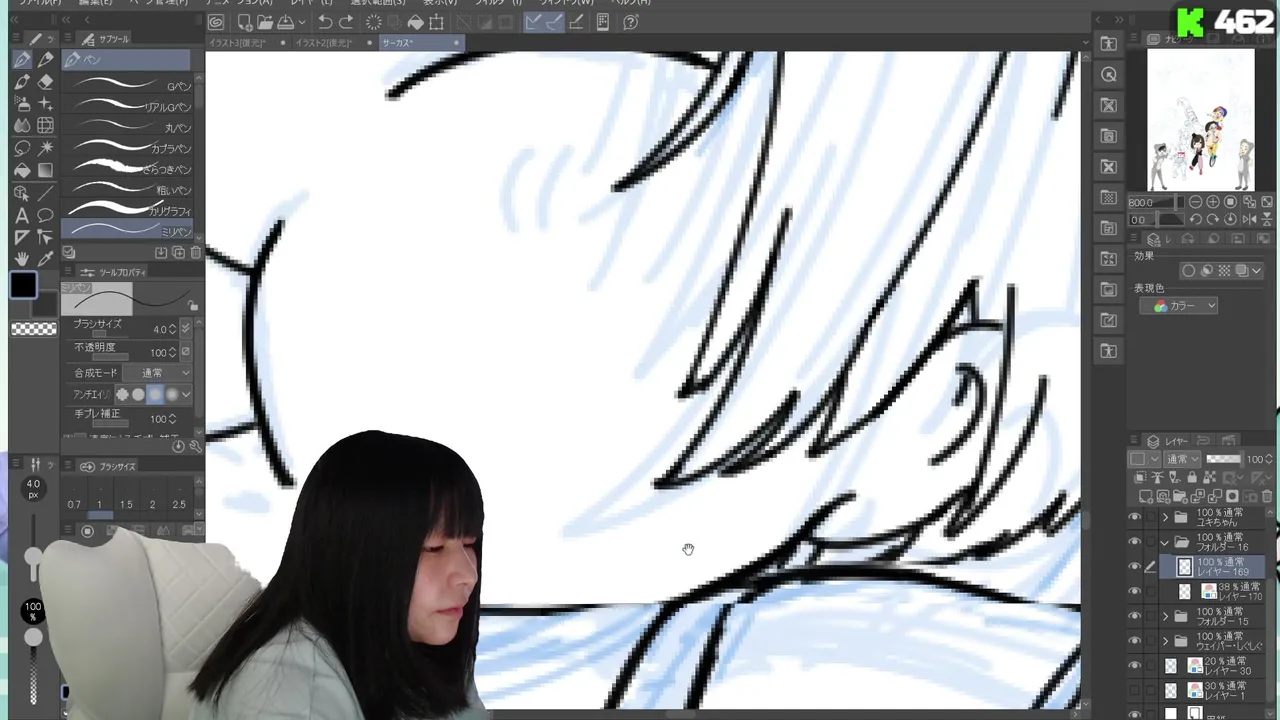Select the カブラペン sub tool
The height and width of the screenshot is (720, 1280).
pyautogui.click(x=128, y=149)
